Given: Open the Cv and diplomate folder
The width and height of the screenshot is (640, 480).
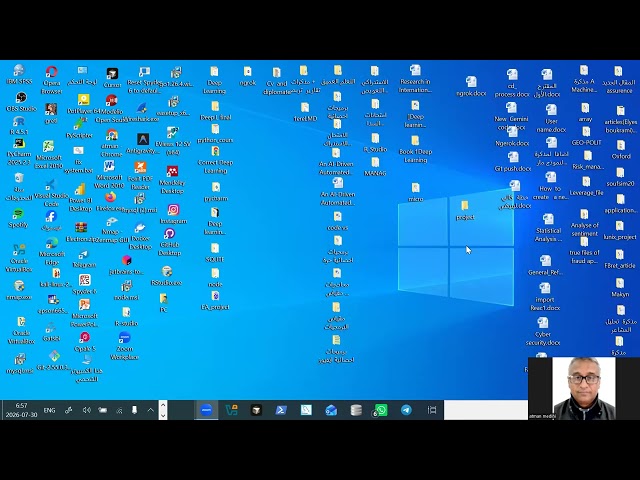Looking at the screenshot, I should [x=277, y=81].
